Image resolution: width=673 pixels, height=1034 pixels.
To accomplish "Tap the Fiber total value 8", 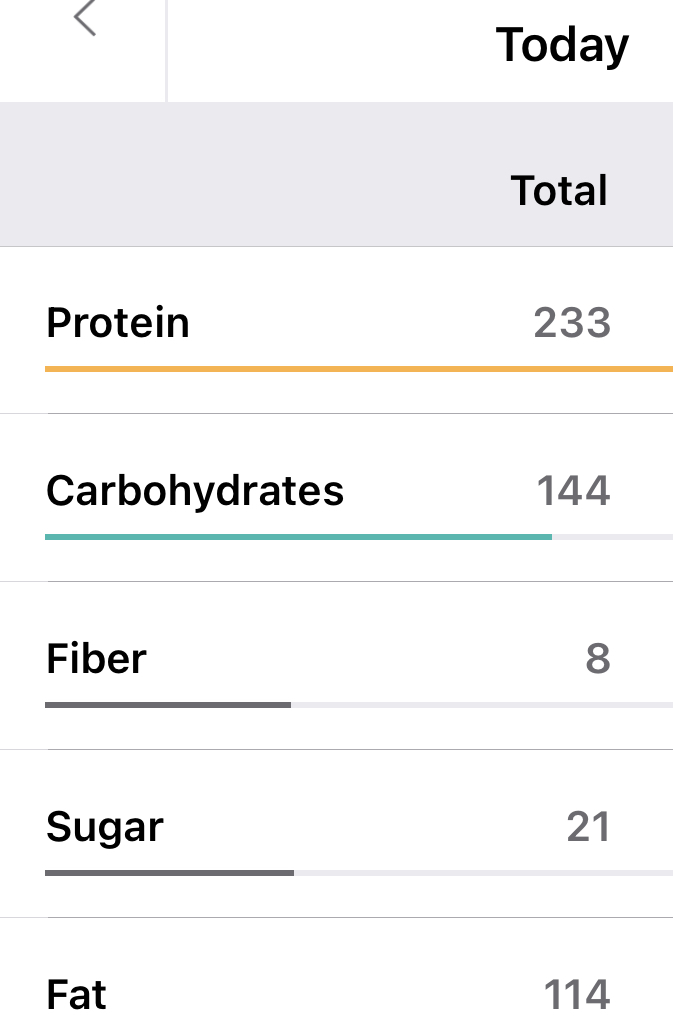I will pyautogui.click(x=598, y=659).
